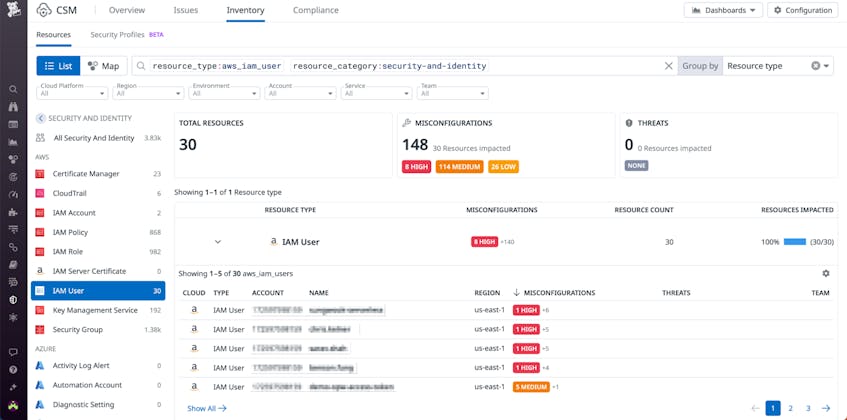This screenshot has width=847, height=420.
Task: Click the All Security And Identity grid icon
Action: [40, 138]
